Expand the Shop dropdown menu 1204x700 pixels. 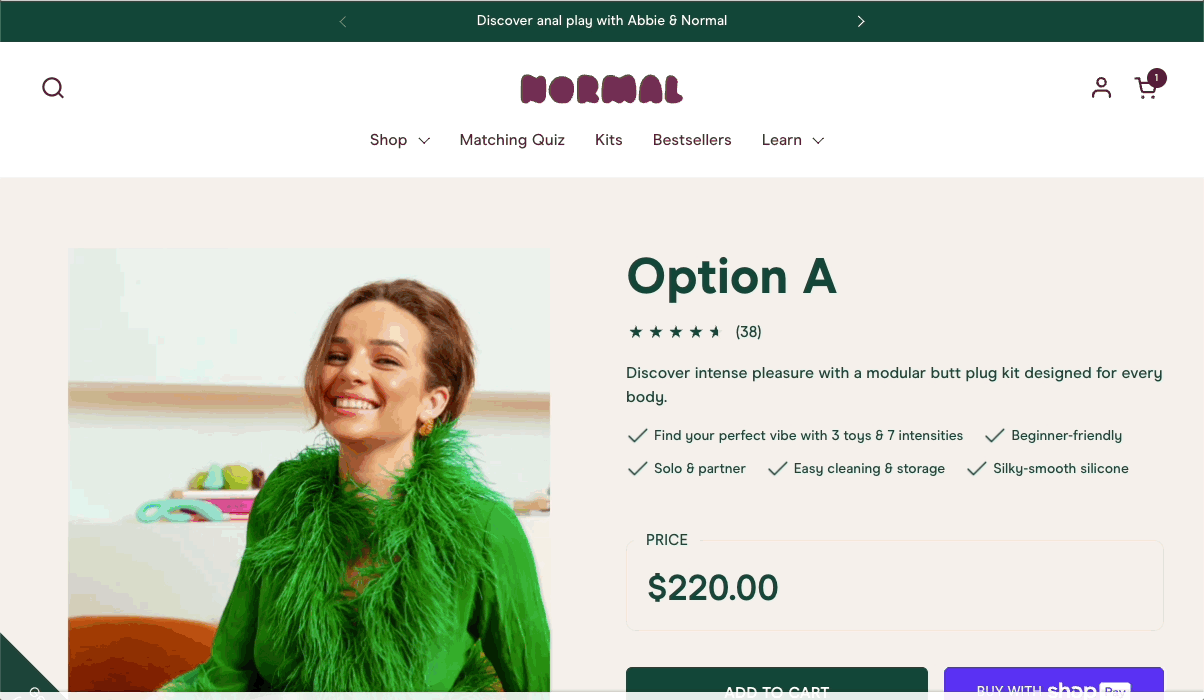point(400,140)
